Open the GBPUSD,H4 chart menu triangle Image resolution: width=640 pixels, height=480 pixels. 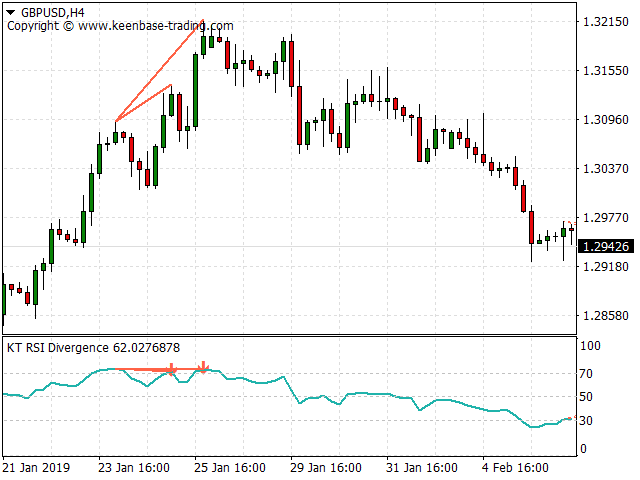pos(11,12)
